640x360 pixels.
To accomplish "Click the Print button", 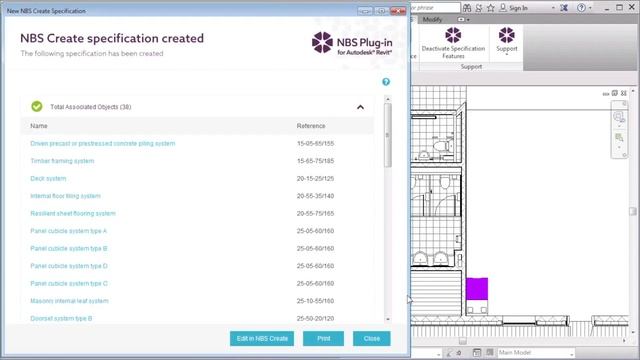I will pos(323,338).
